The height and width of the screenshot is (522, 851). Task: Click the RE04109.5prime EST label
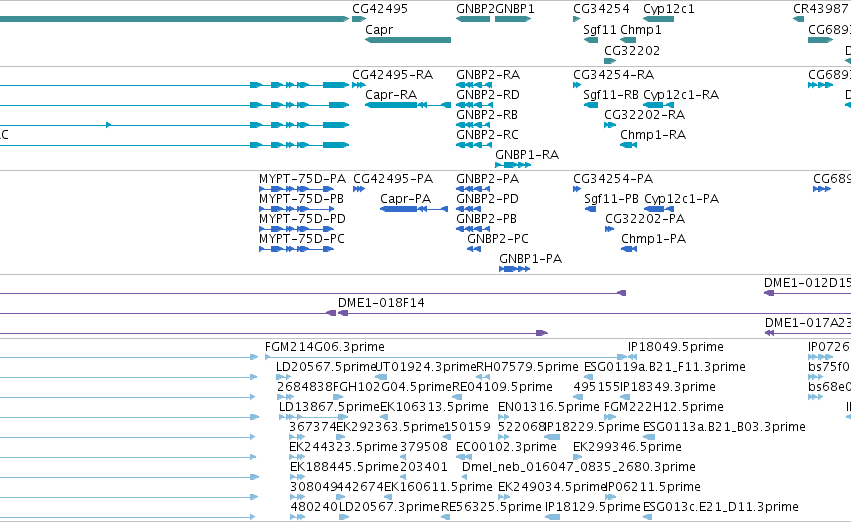(502, 387)
